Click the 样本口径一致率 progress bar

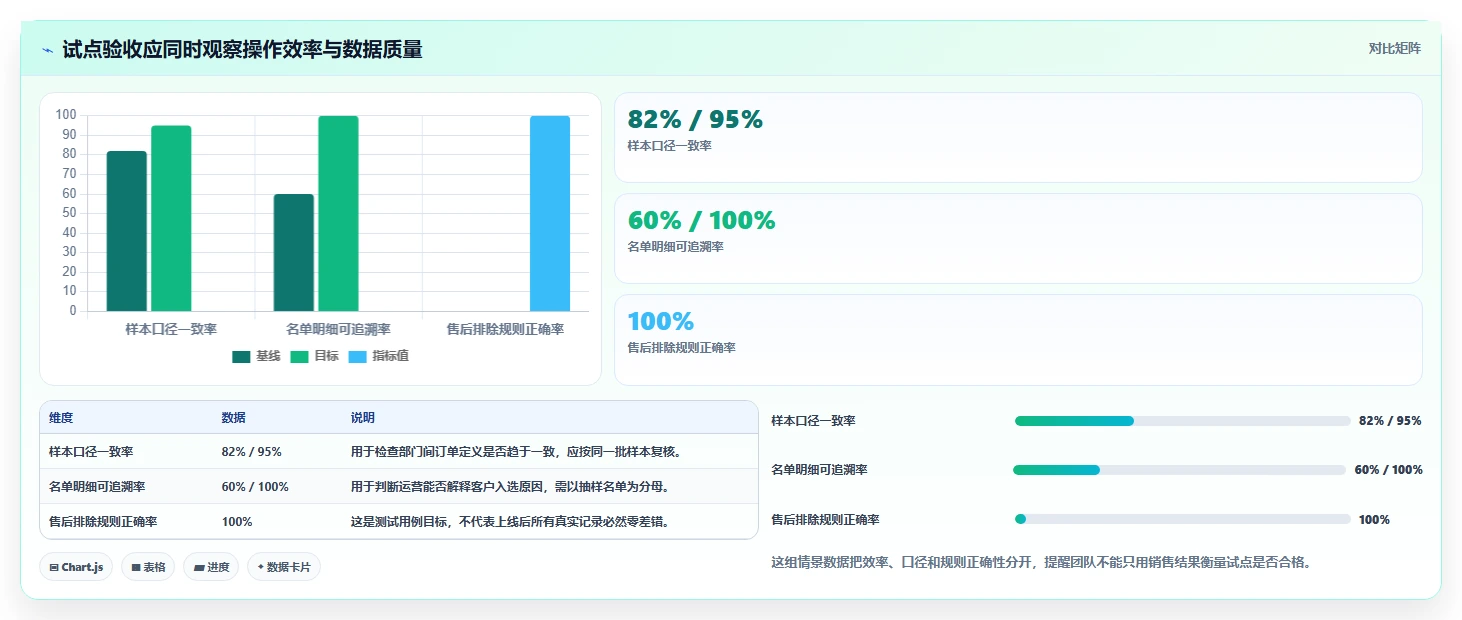coord(1182,421)
